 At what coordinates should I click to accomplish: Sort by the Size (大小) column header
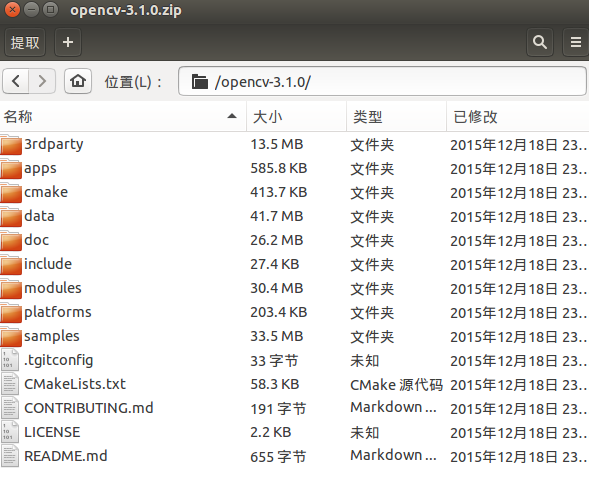pos(296,116)
